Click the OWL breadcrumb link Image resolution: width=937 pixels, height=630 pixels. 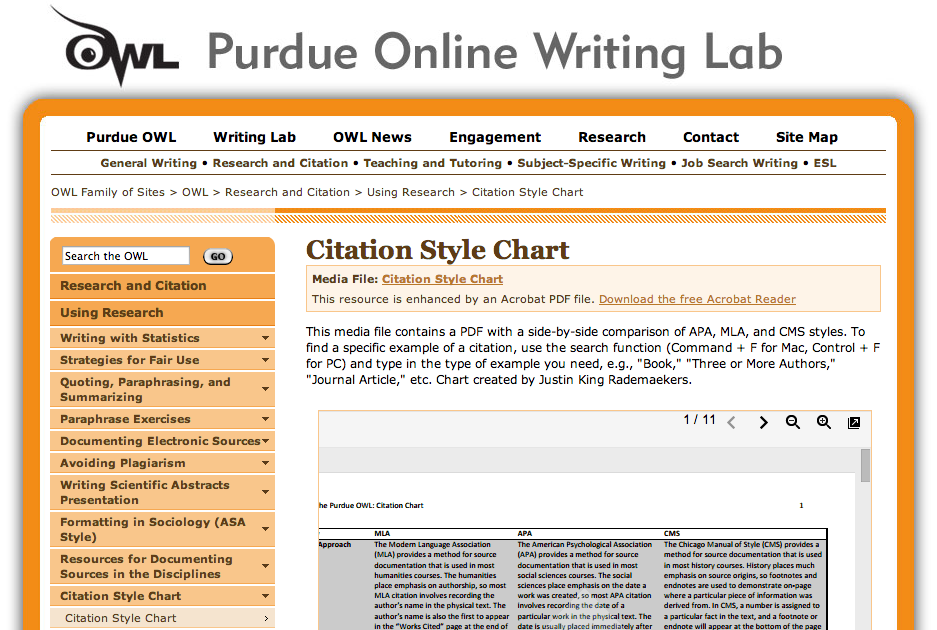(x=195, y=192)
